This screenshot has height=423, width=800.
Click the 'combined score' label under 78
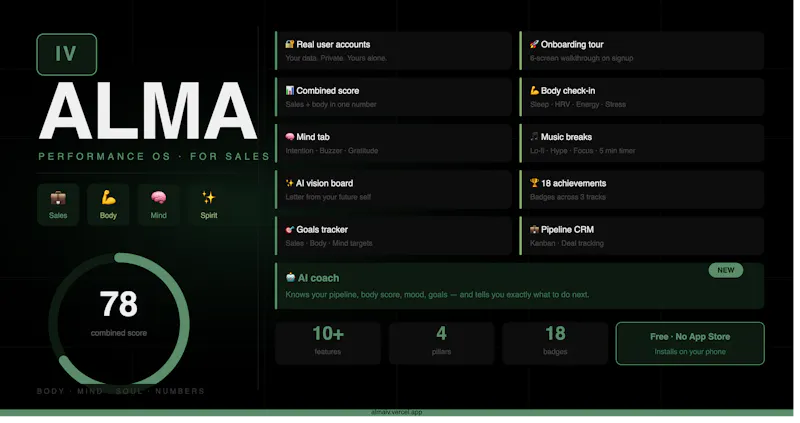tap(119, 333)
